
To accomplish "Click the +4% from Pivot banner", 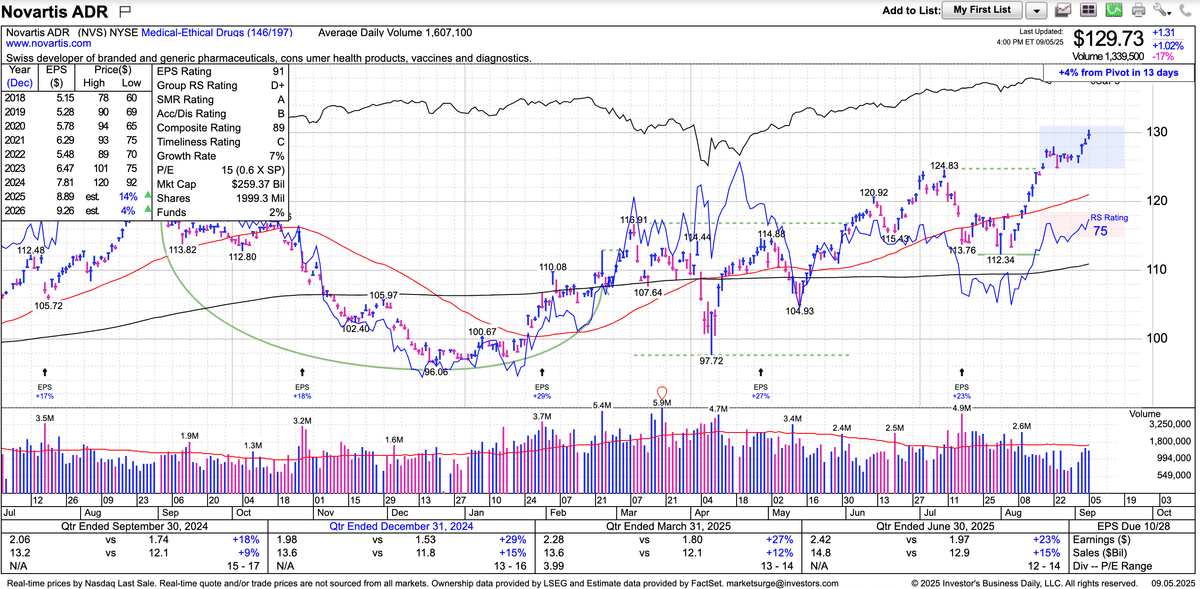I will coord(1118,73).
